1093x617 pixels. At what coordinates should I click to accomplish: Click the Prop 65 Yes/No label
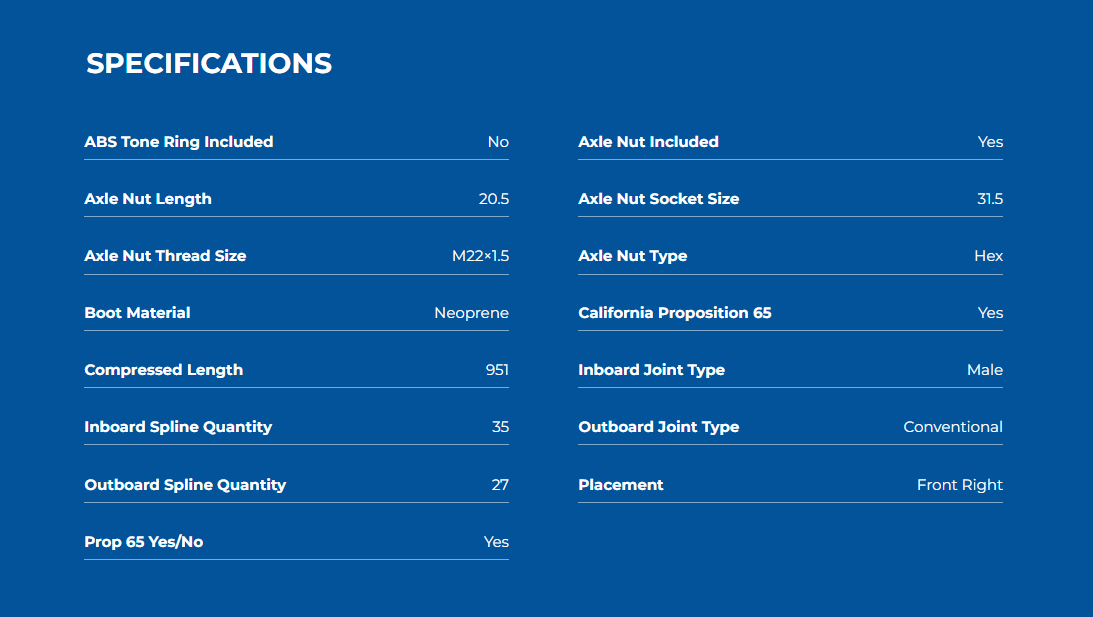tap(144, 542)
